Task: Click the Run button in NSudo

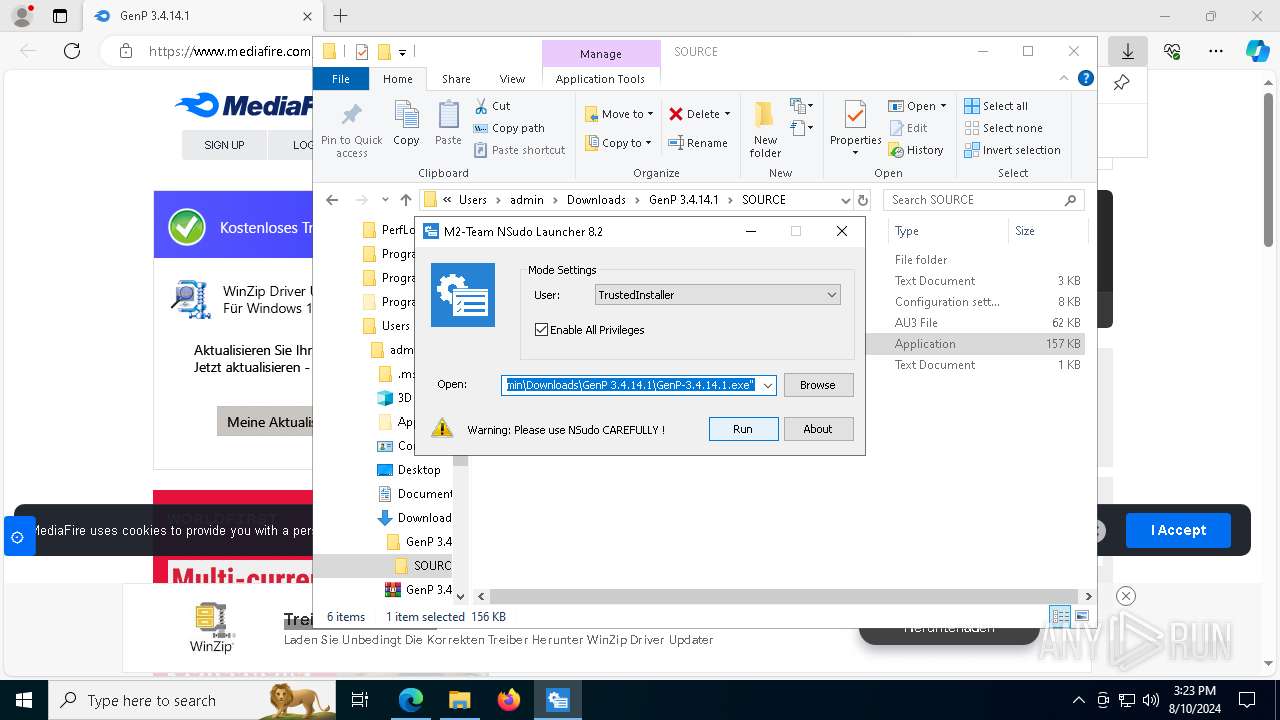Action: tap(743, 429)
